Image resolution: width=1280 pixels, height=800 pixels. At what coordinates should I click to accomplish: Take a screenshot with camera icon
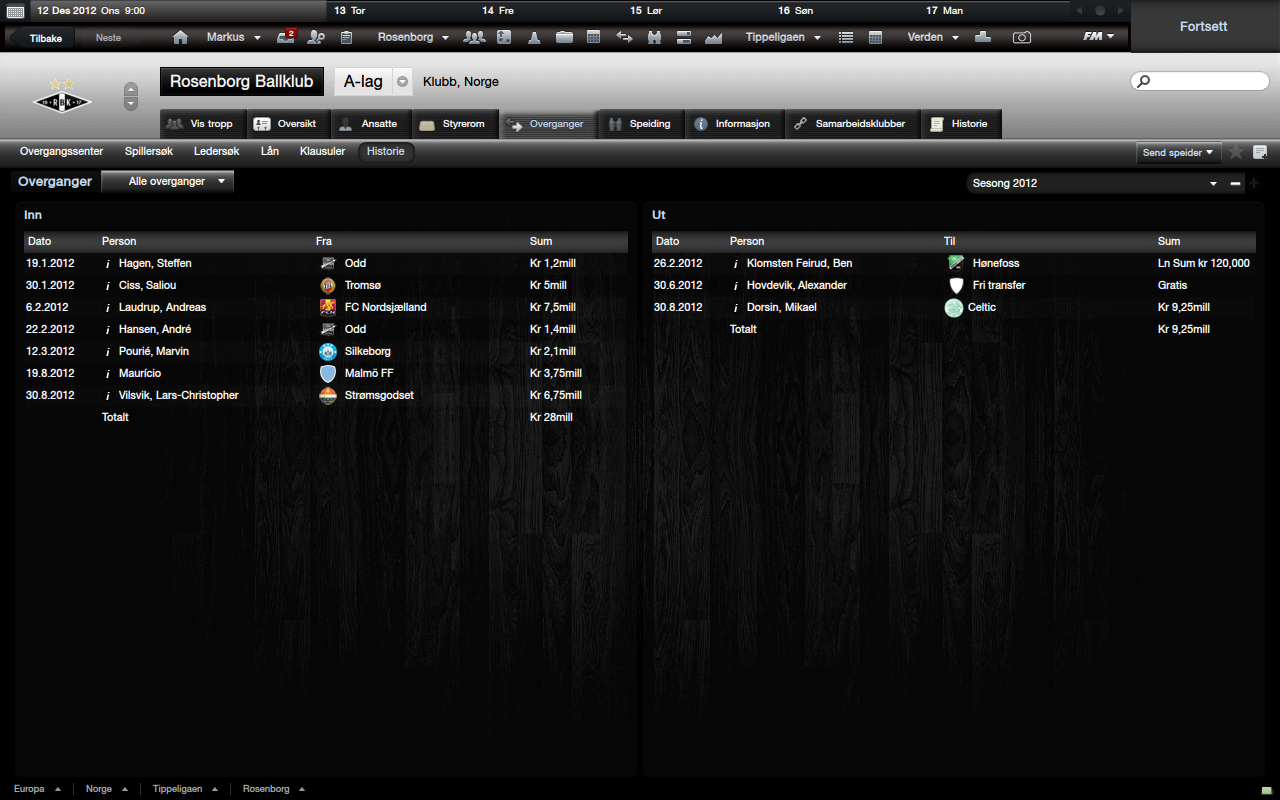(1021, 37)
